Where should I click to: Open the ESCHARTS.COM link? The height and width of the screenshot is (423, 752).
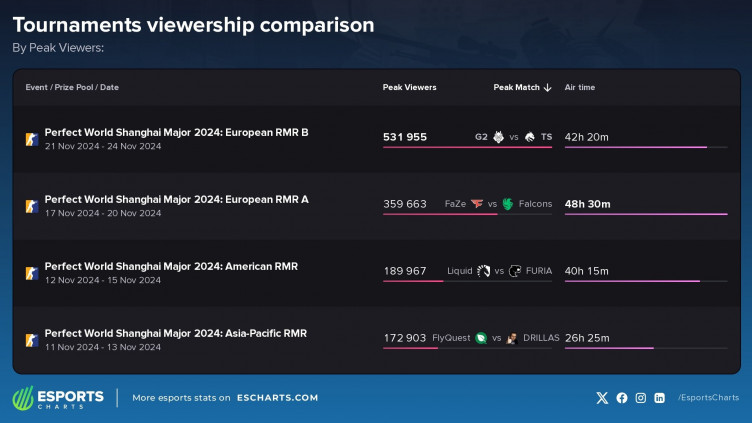(277, 398)
